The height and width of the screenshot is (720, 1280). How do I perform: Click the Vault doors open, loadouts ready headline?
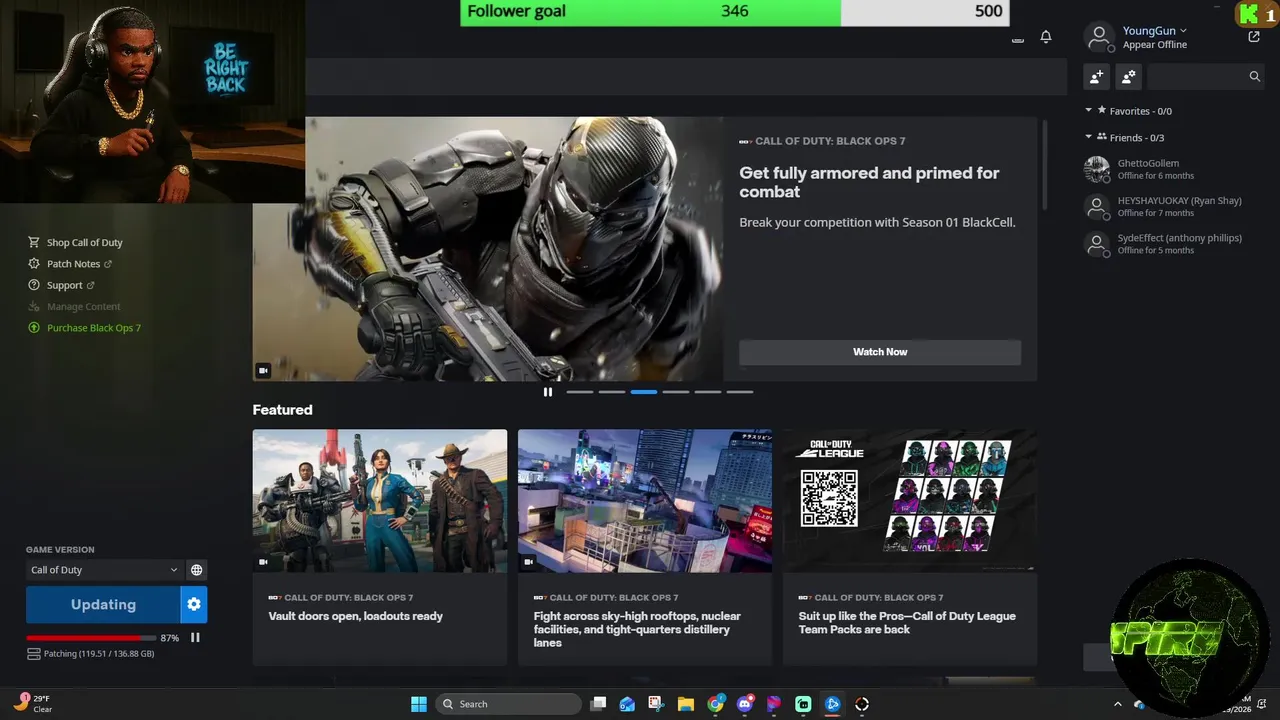click(x=355, y=616)
